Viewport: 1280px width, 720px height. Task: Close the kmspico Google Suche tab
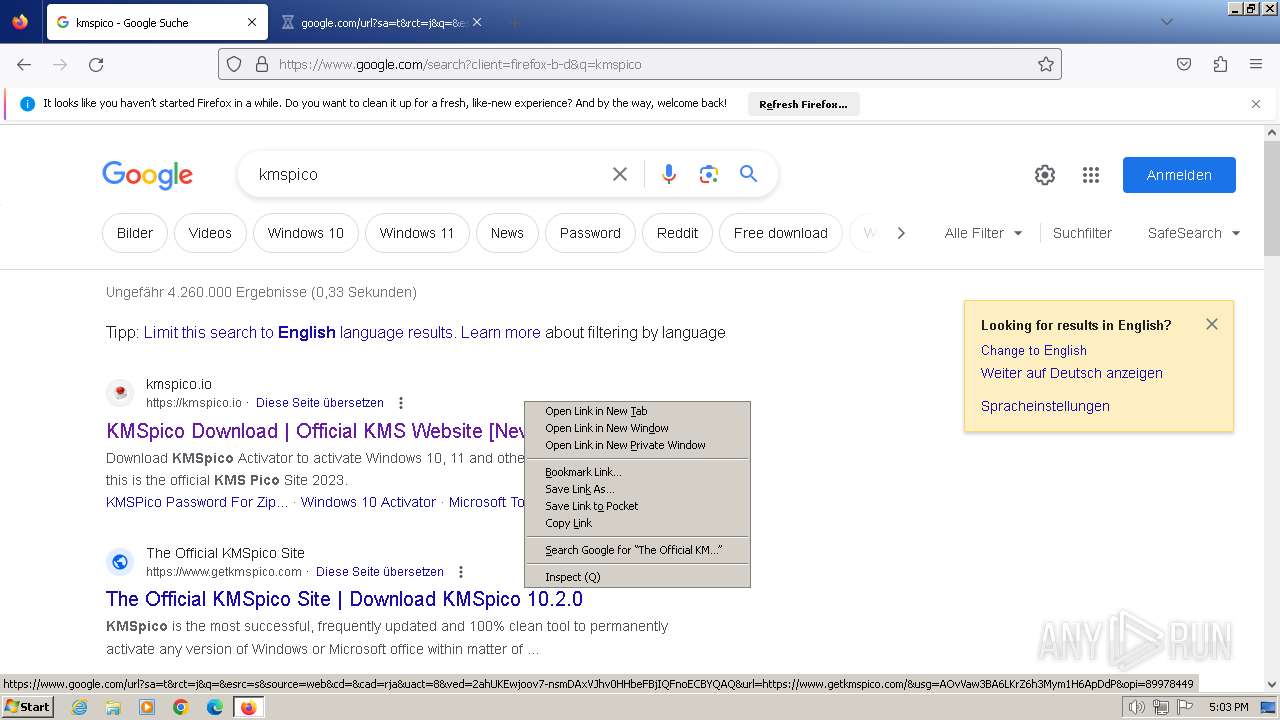[x=252, y=22]
